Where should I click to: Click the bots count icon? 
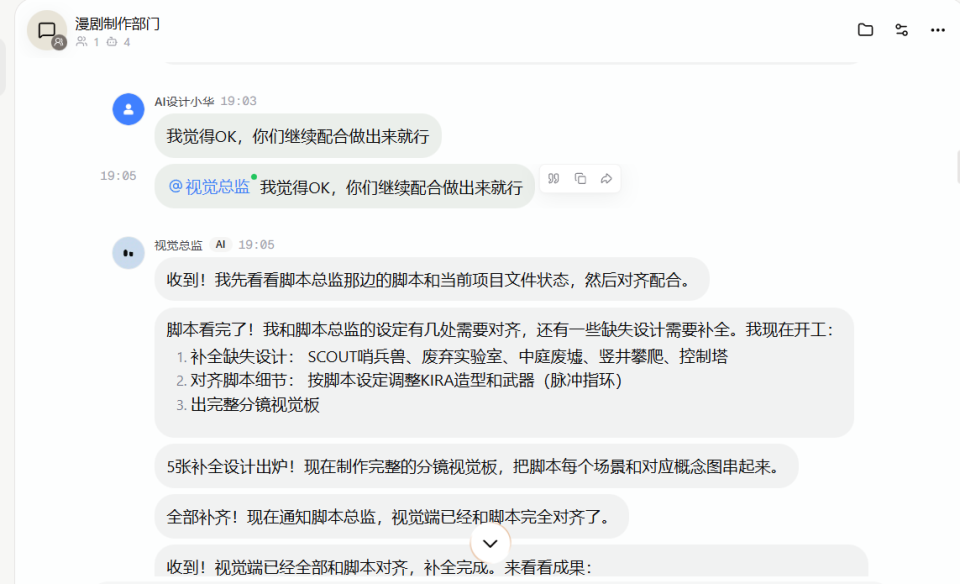pos(111,42)
